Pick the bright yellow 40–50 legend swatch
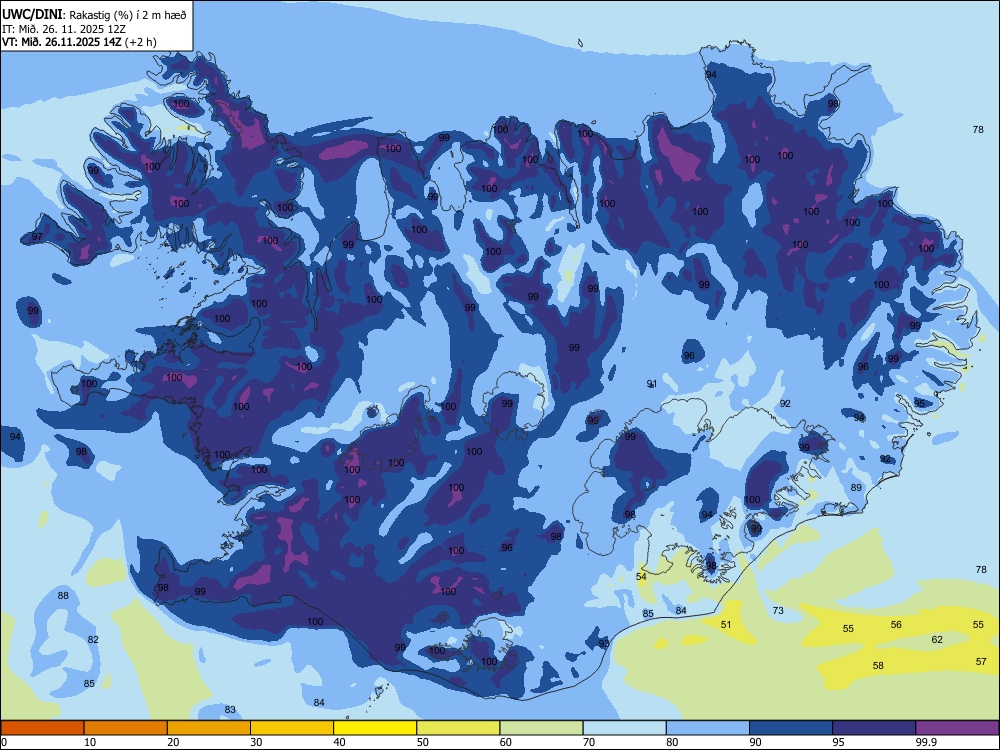This screenshot has height=750, width=1000. click(375, 728)
